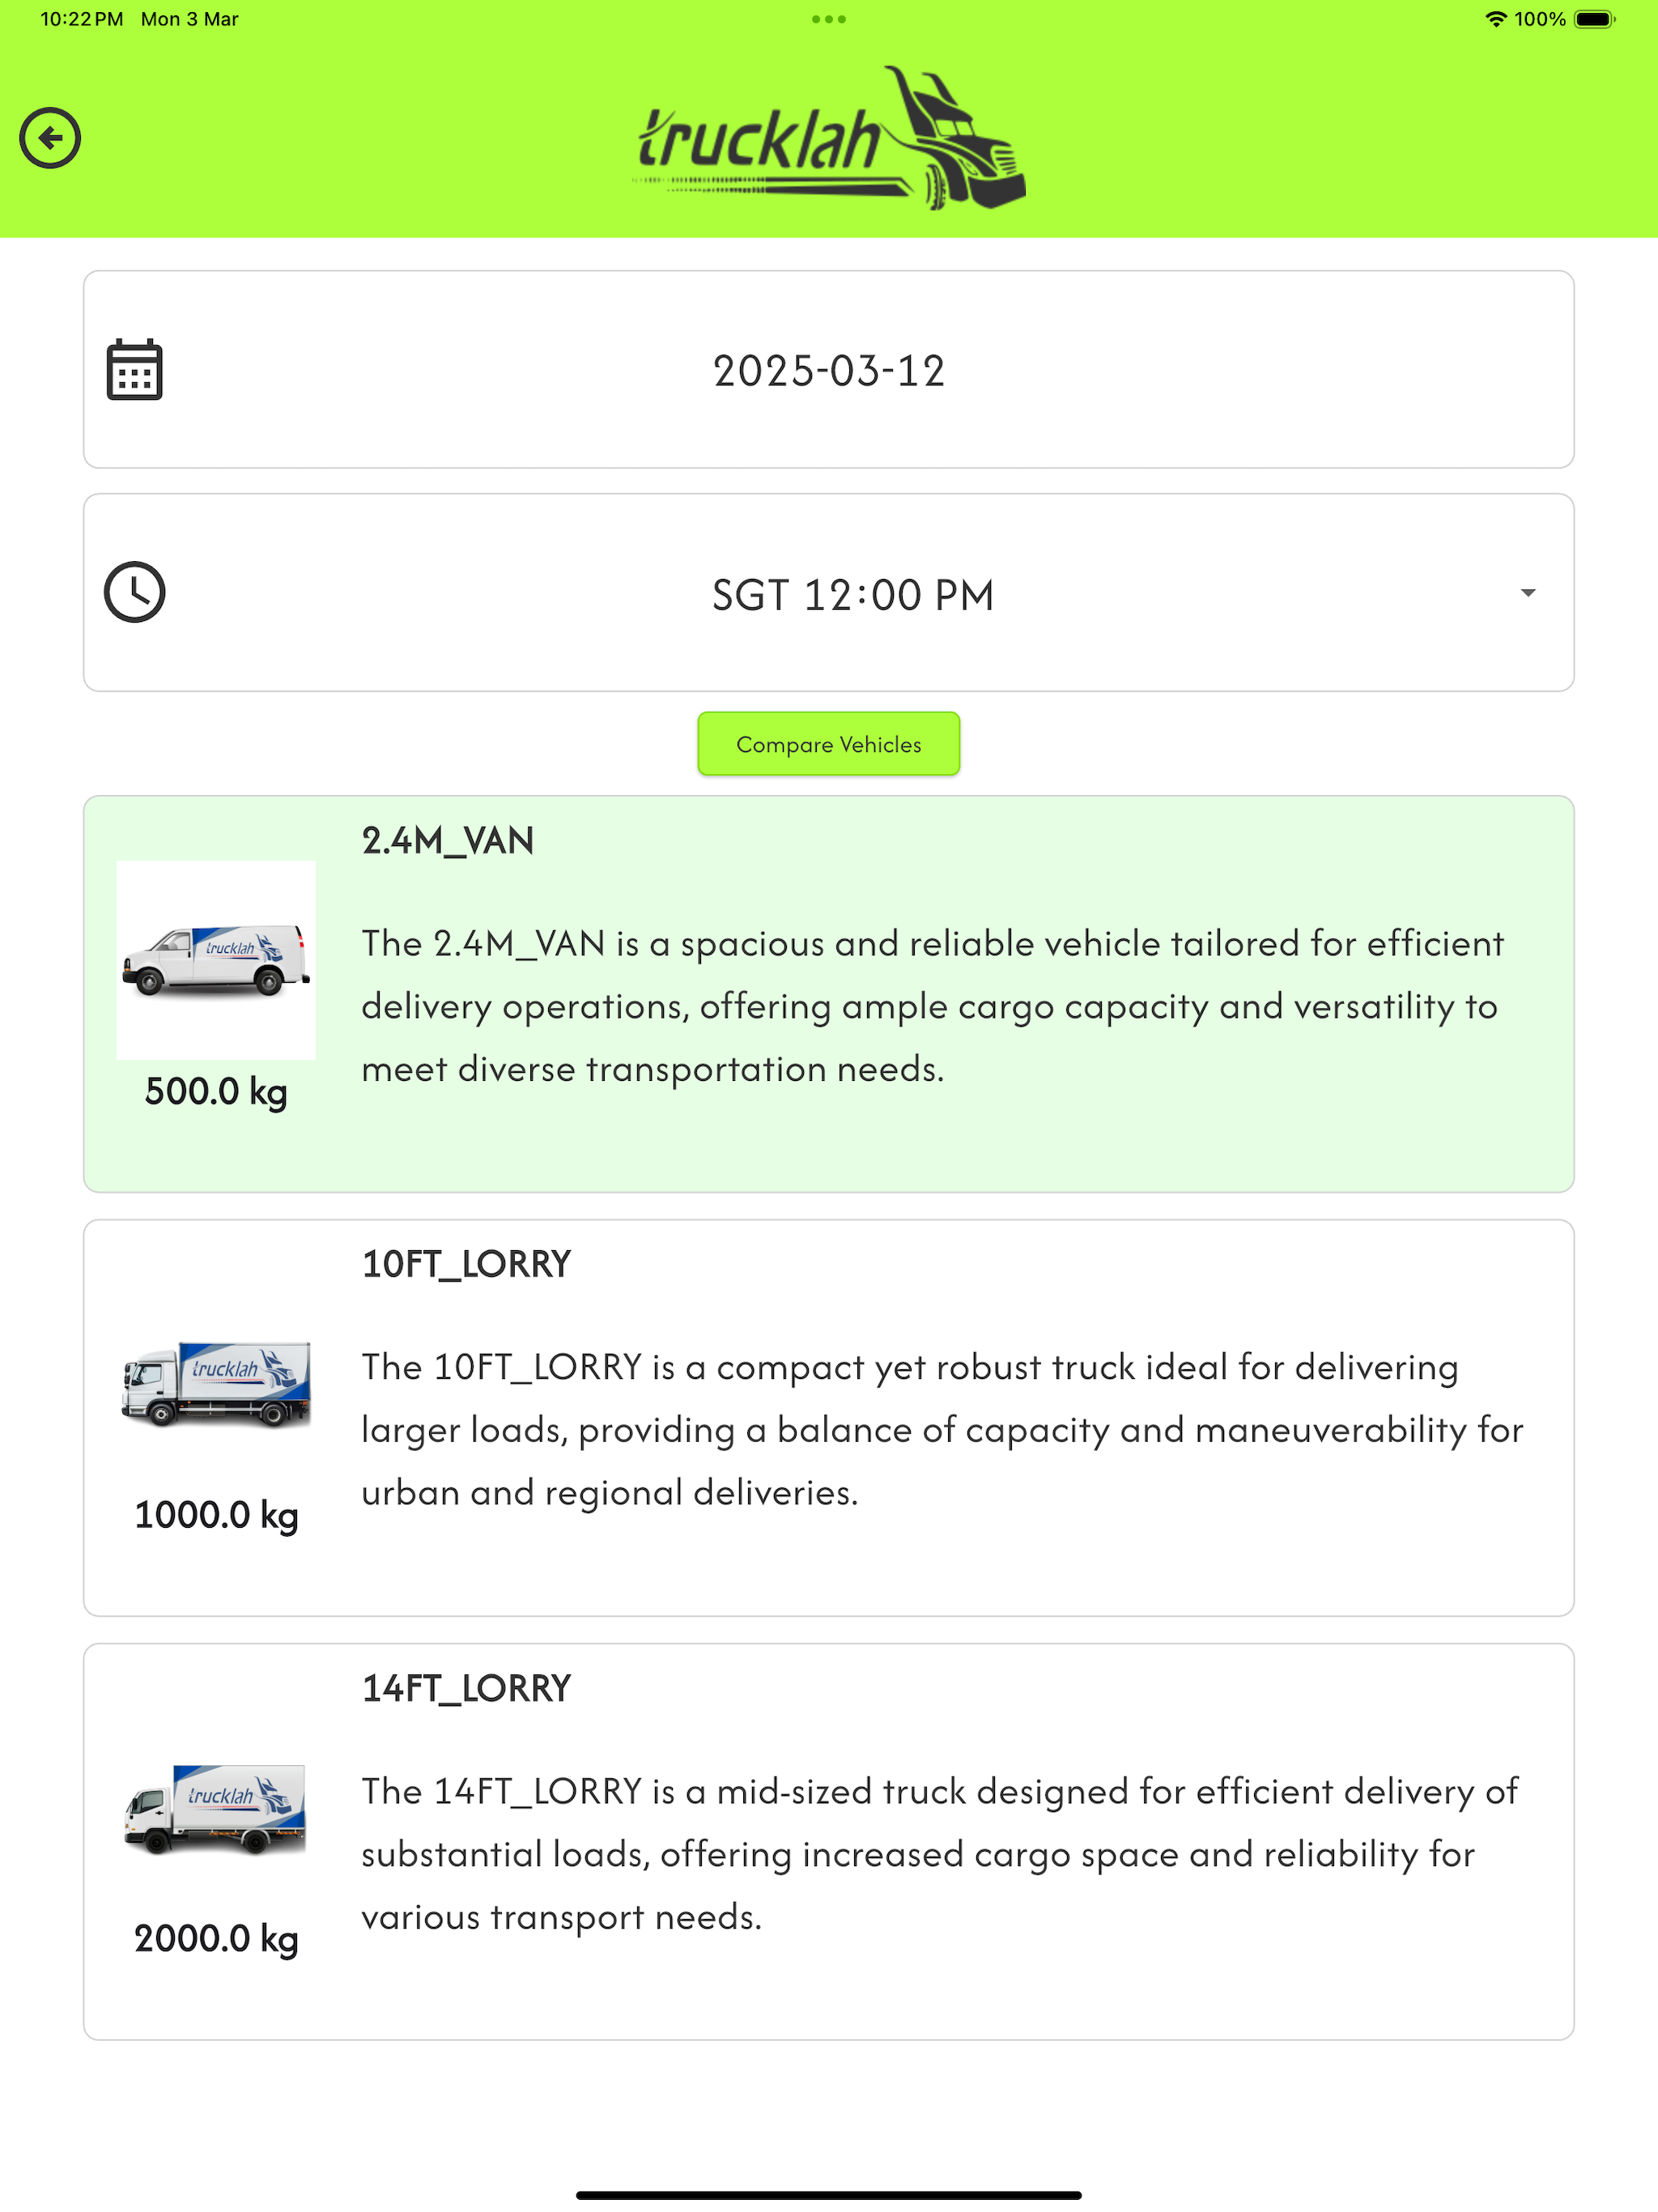Tap the trucklah logo in header
Viewport: 1658px width, 2212px height.
click(830, 138)
